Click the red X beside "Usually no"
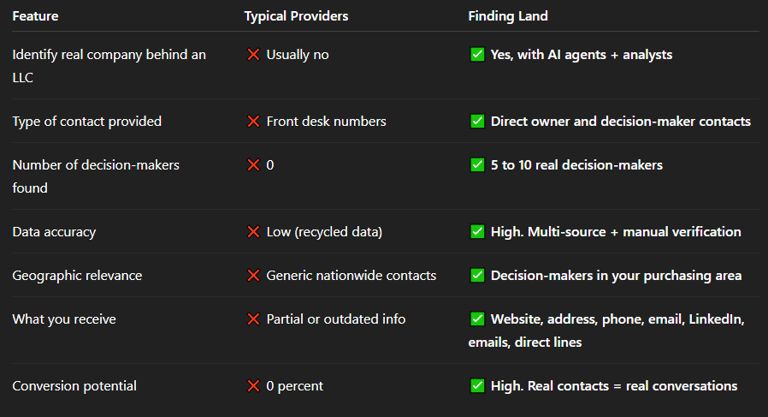 pos(253,55)
